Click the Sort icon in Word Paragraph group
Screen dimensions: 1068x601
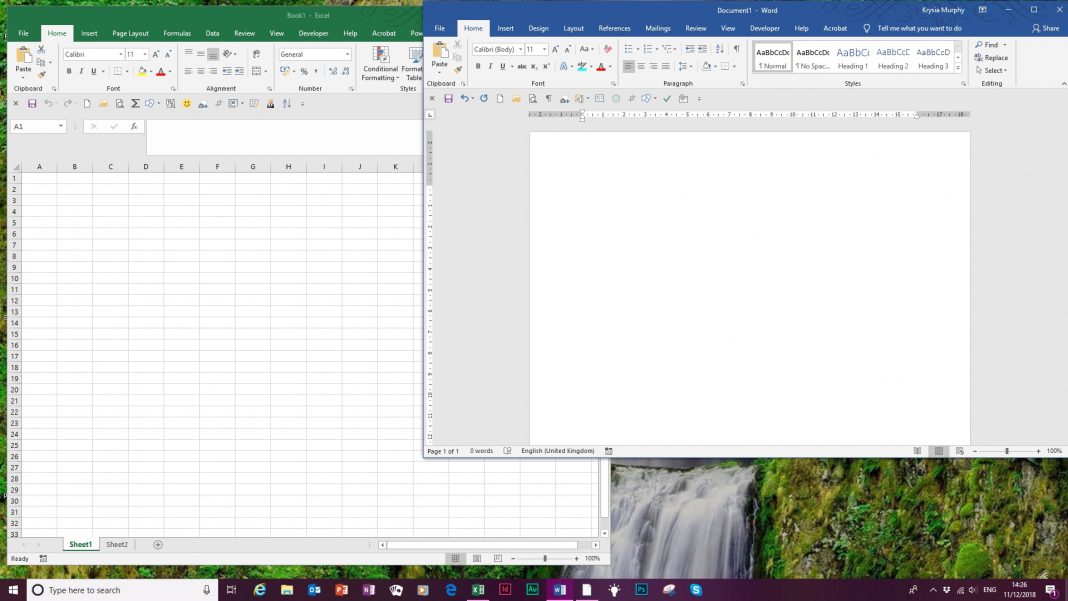coord(720,49)
